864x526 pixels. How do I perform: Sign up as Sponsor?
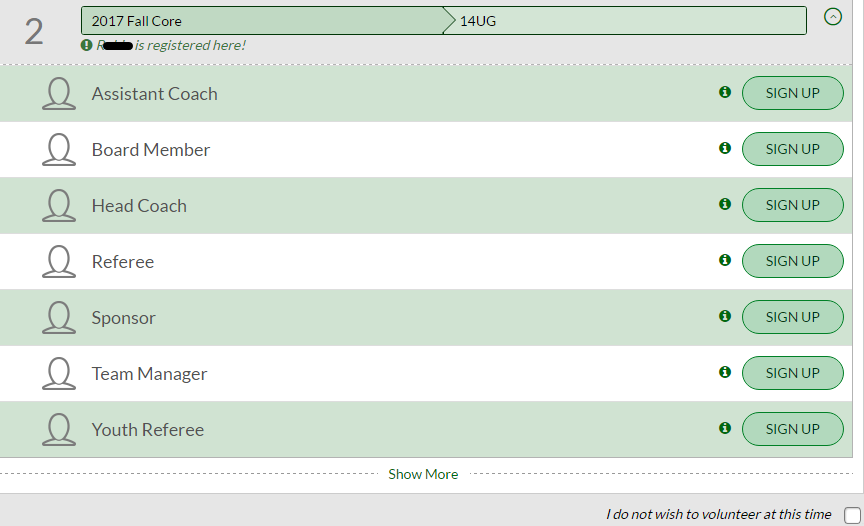point(792,317)
